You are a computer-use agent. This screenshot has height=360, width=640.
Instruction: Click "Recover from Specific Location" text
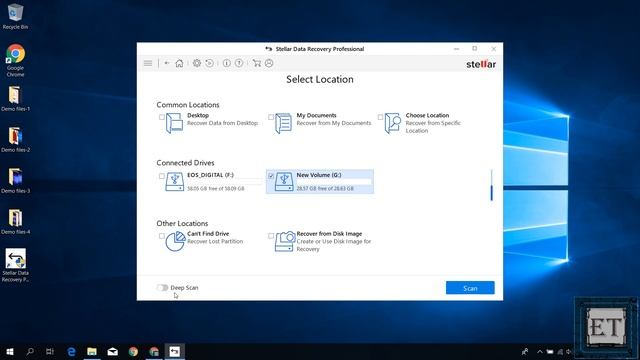[x=433, y=127]
